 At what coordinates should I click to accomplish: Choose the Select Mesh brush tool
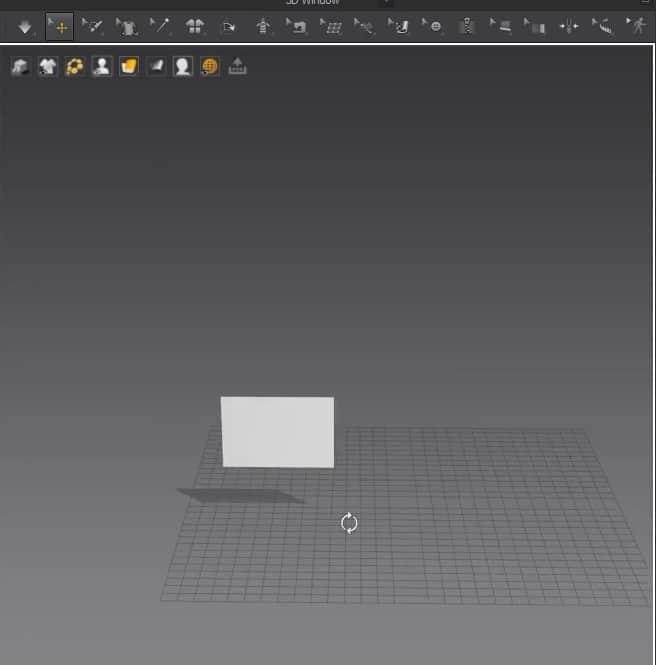(x=92, y=26)
